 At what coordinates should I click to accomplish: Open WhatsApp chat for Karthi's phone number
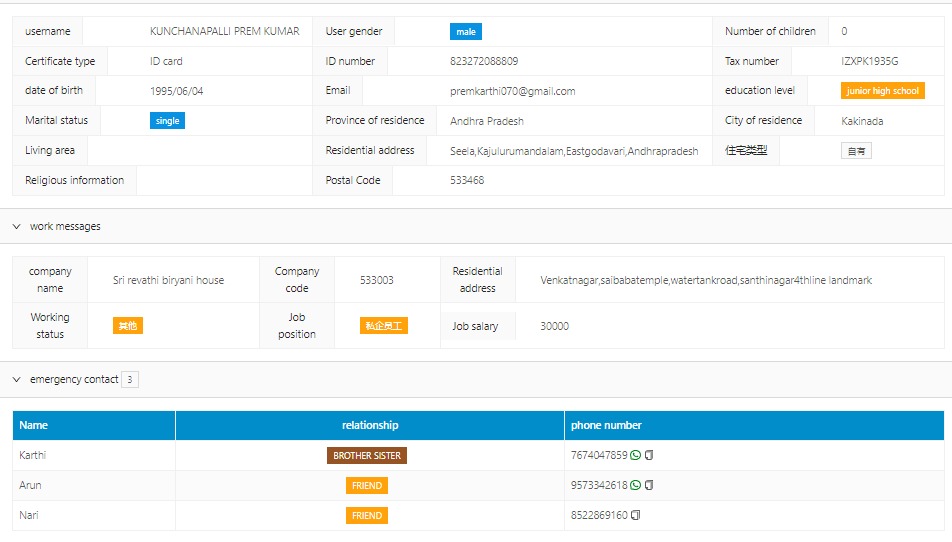pos(635,456)
